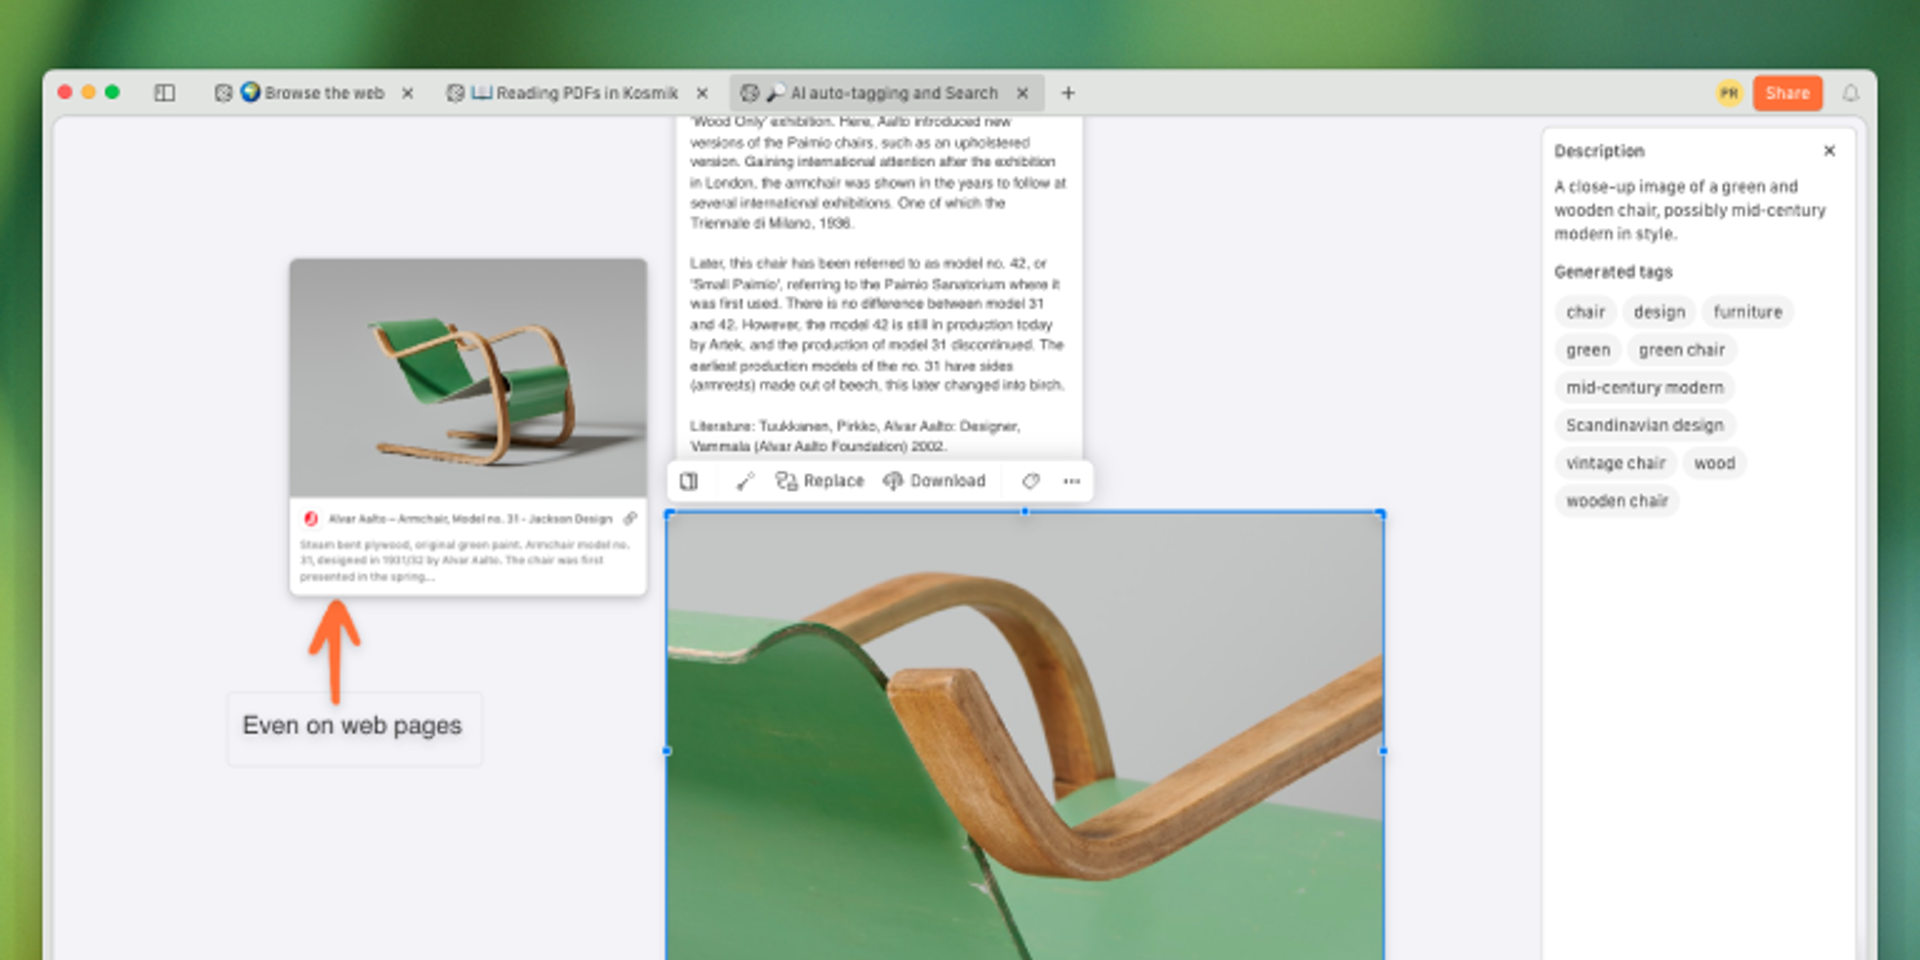Switch to Browse the web tab
Image resolution: width=1920 pixels, height=960 pixels.
[312, 93]
